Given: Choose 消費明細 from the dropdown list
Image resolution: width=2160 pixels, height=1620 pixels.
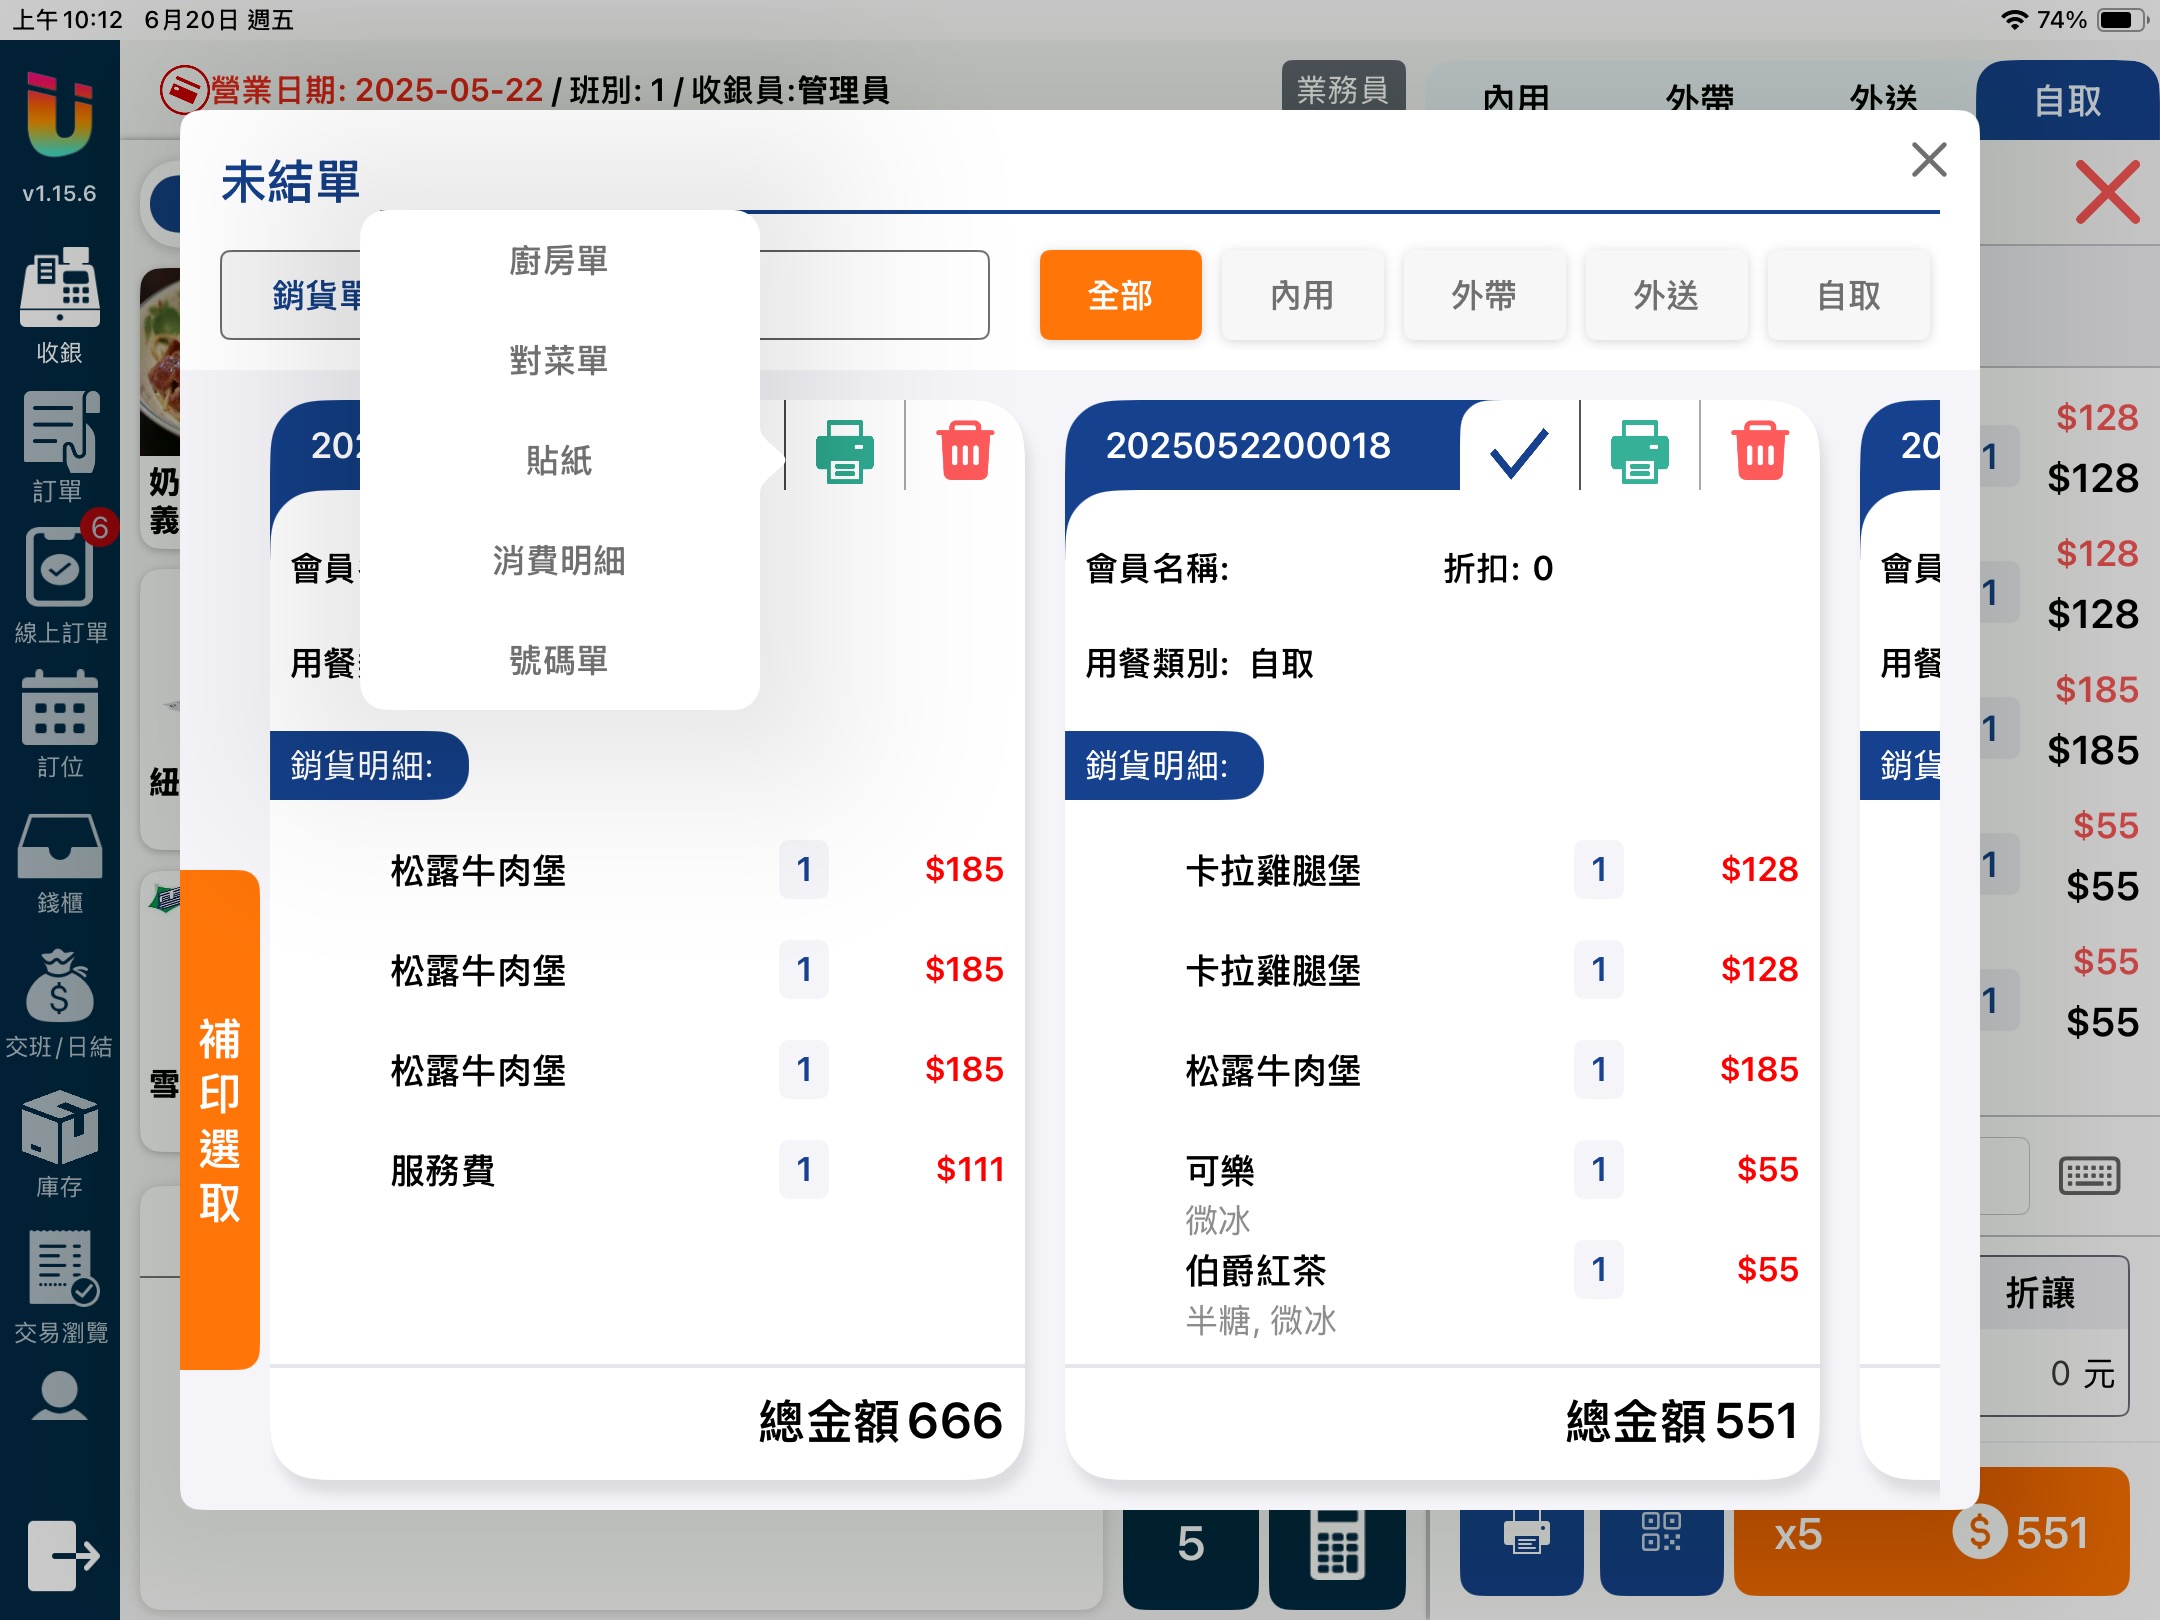Looking at the screenshot, I should pyautogui.click(x=559, y=561).
